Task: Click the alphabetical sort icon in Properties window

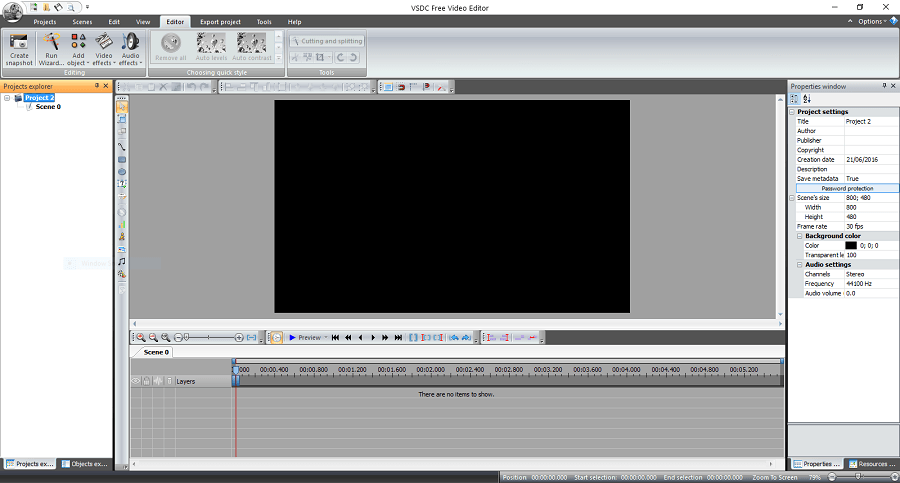Action: tap(807, 99)
